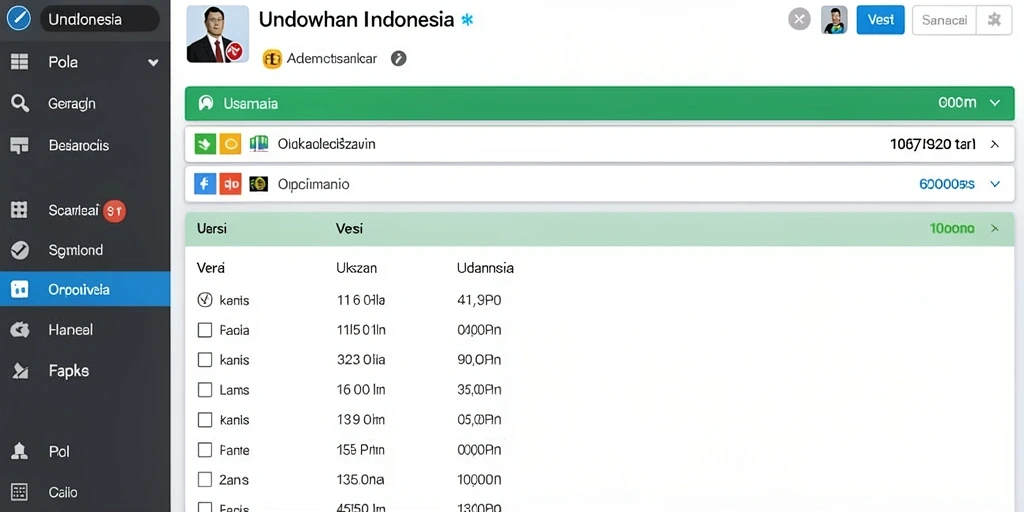Click the Ademctisanlcar label

point(332,59)
